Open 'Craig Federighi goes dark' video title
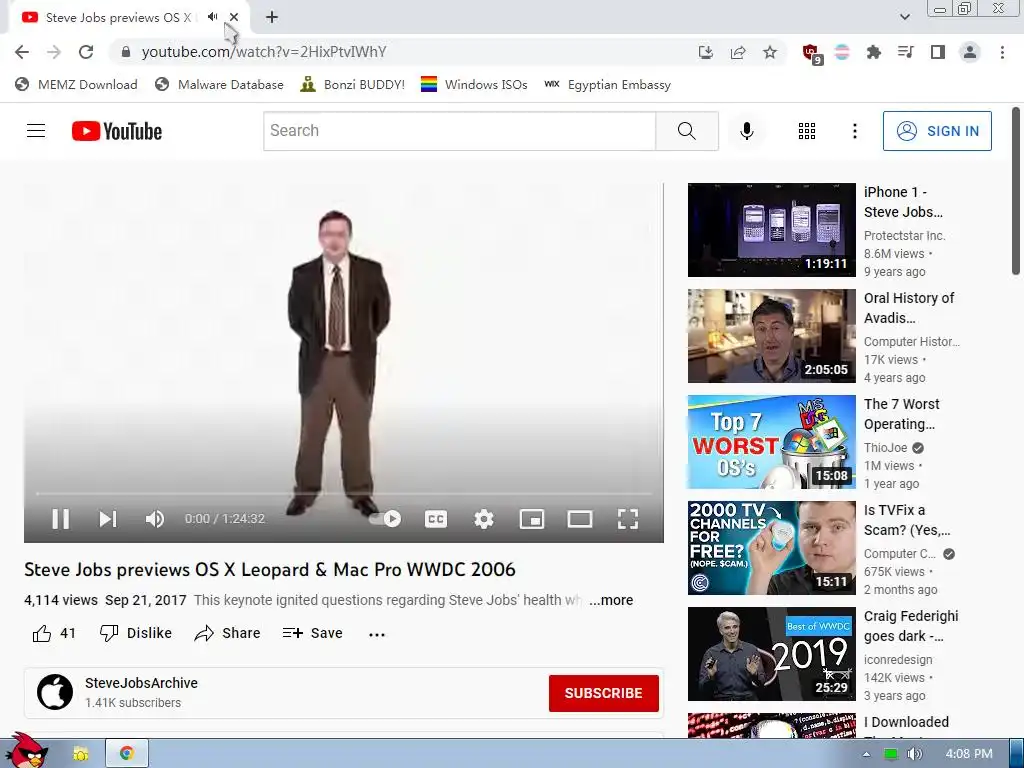Viewport: 1024px width, 768px height. click(911, 626)
